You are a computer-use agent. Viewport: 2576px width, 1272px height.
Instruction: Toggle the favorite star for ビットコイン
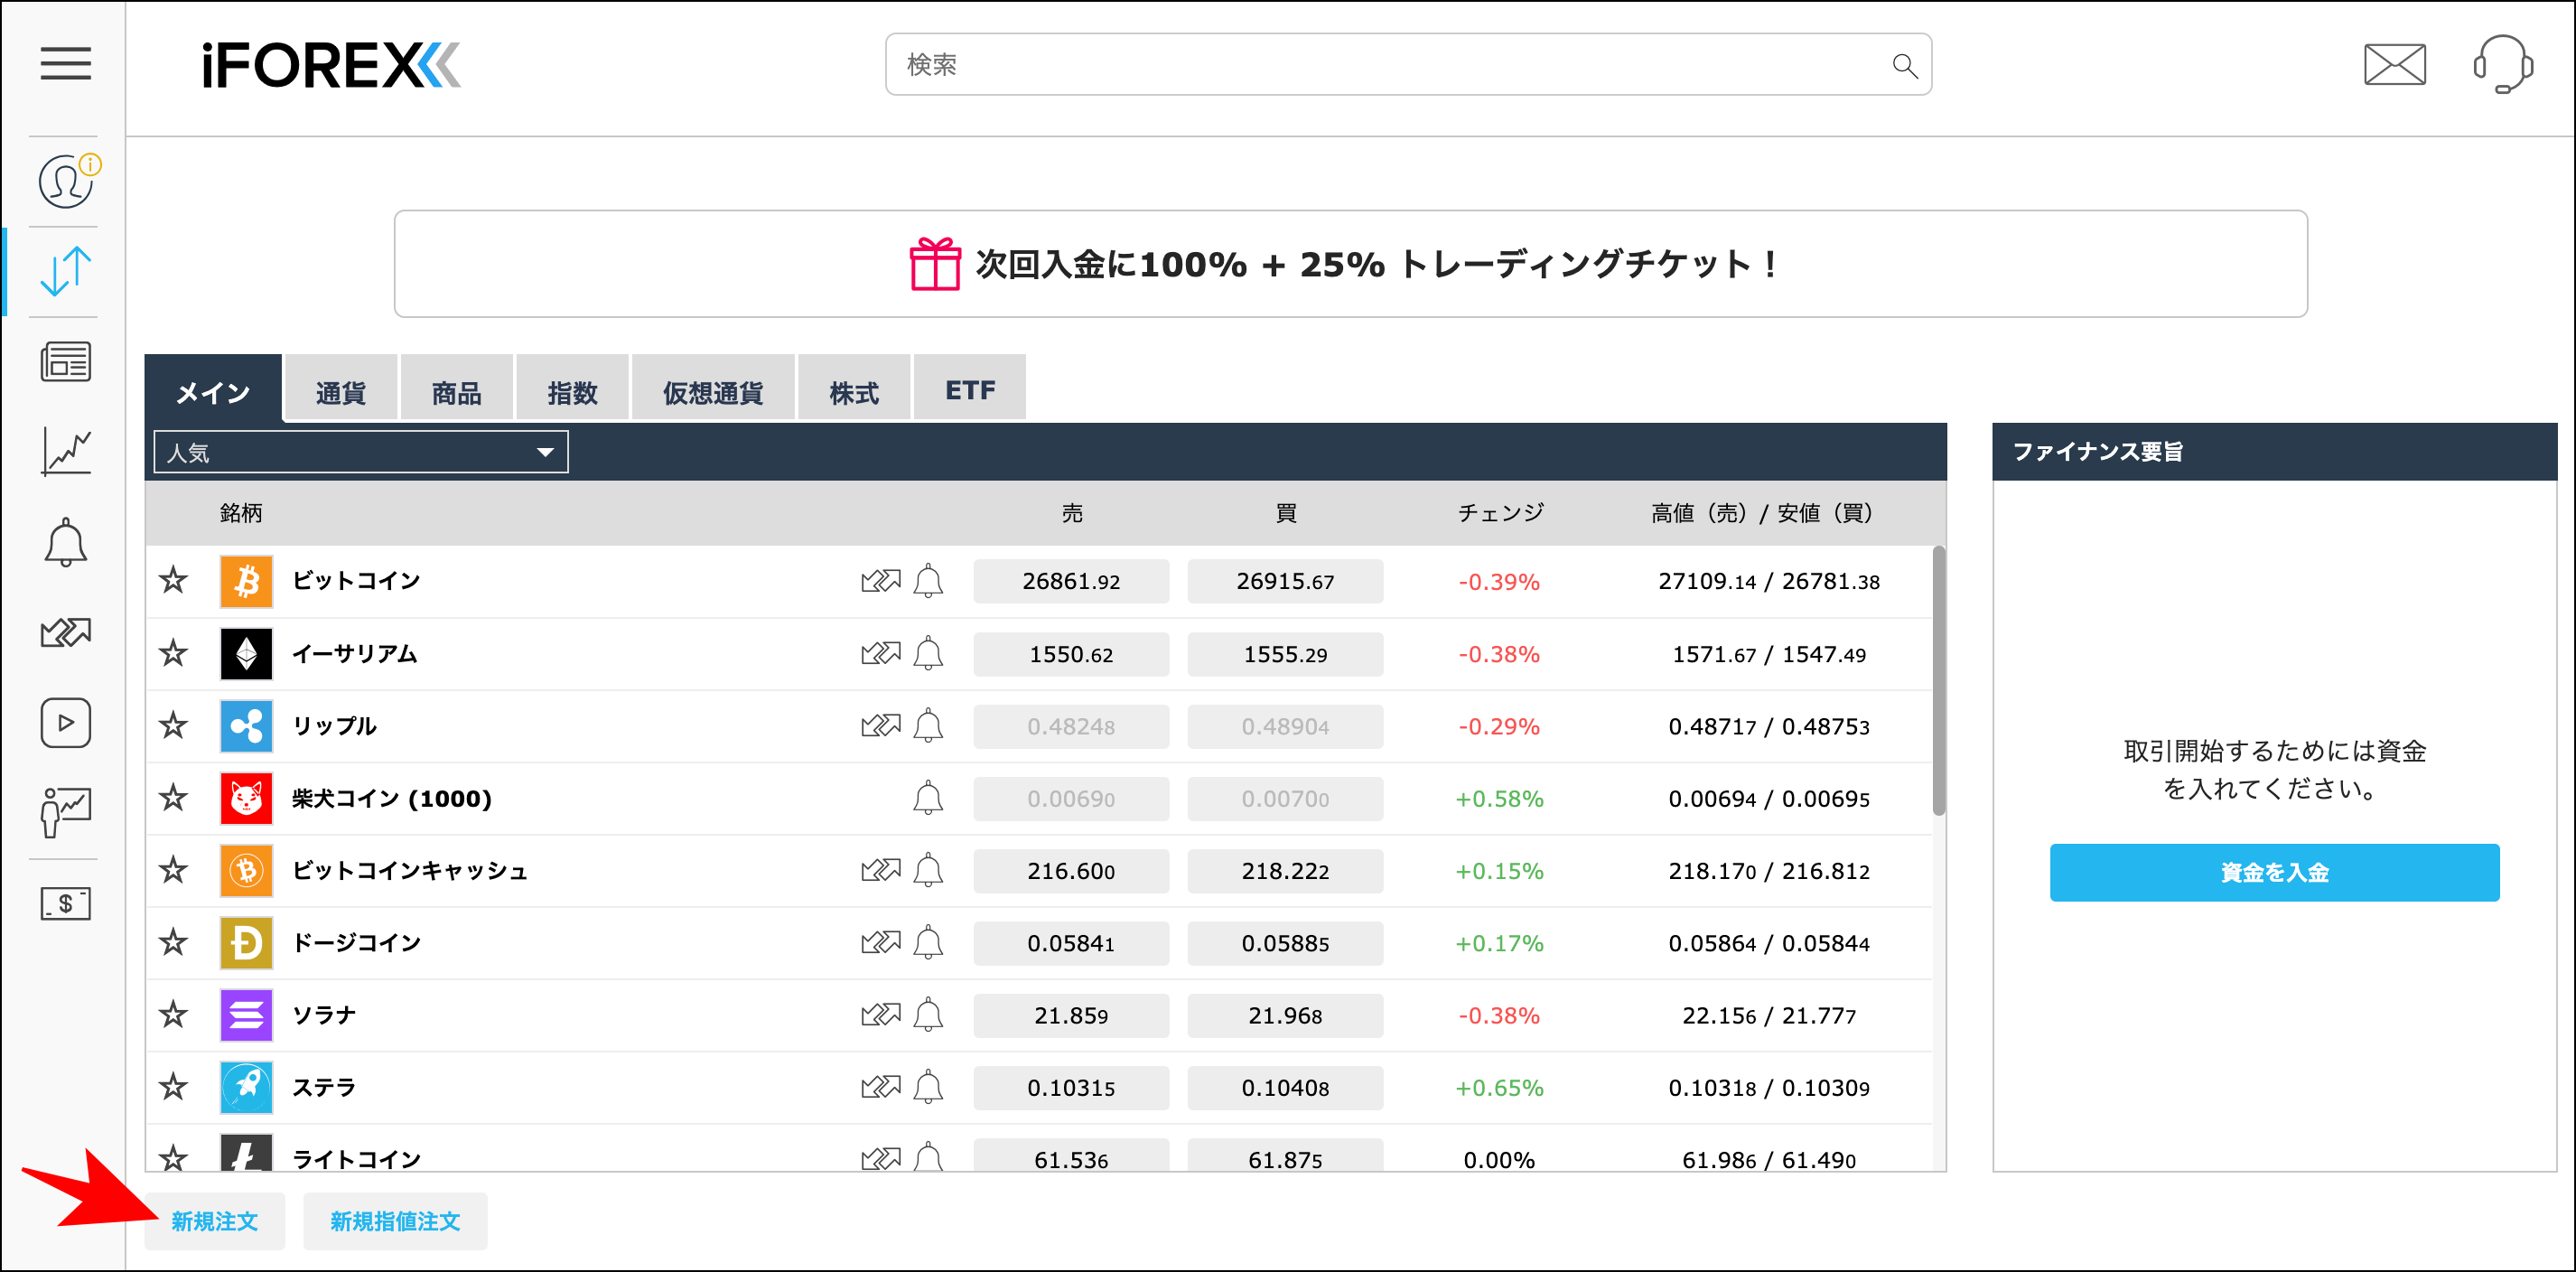174,580
